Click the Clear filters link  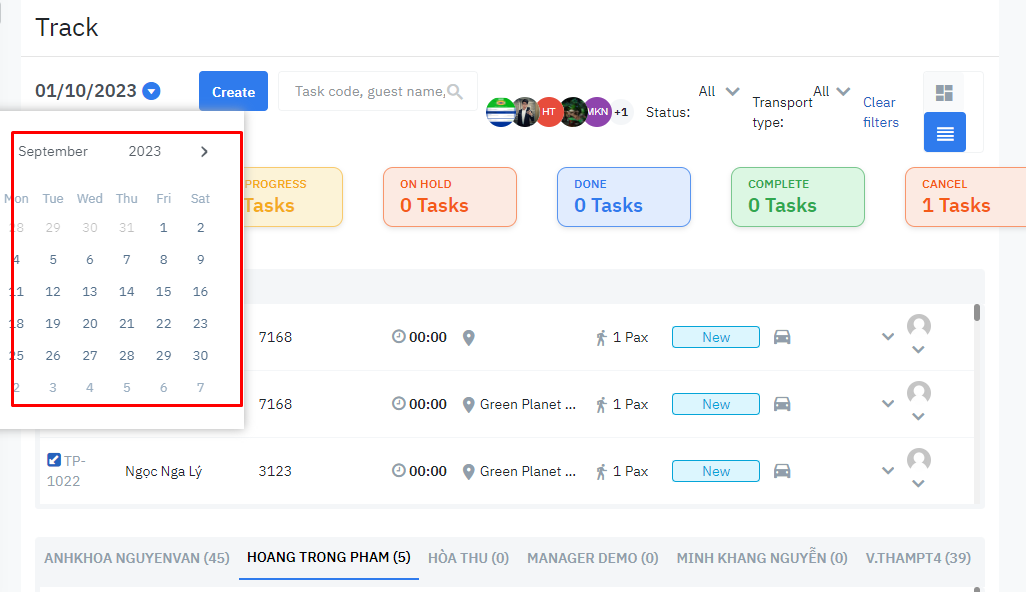[x=881, y=112]
